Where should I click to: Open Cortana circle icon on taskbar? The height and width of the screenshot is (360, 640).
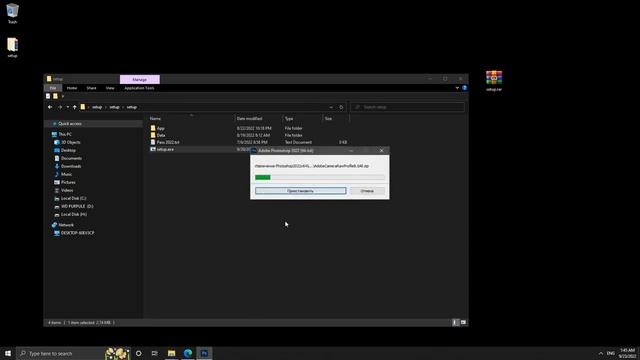pos(138,353)
